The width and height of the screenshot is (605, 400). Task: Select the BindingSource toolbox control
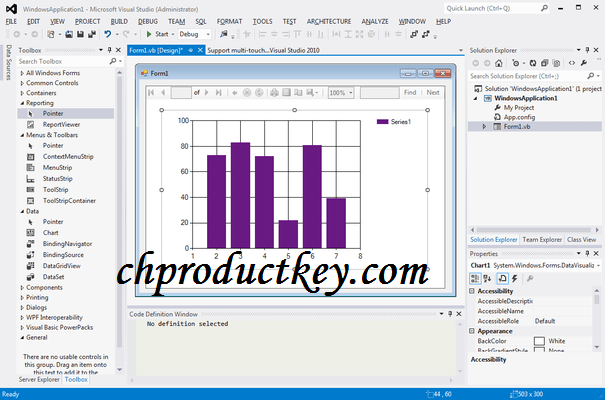[63, 255]
